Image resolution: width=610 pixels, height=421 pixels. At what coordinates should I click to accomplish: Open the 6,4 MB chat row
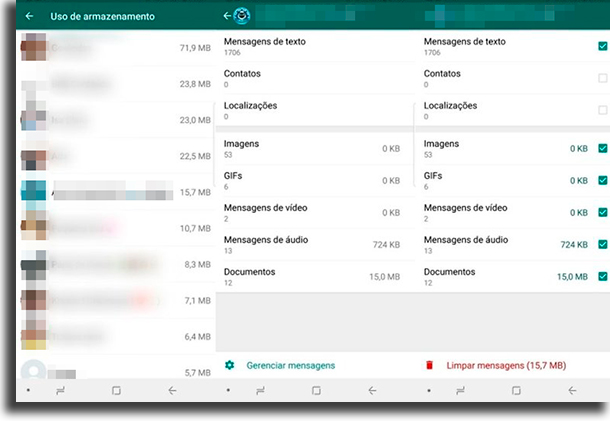tap(116, 337)
